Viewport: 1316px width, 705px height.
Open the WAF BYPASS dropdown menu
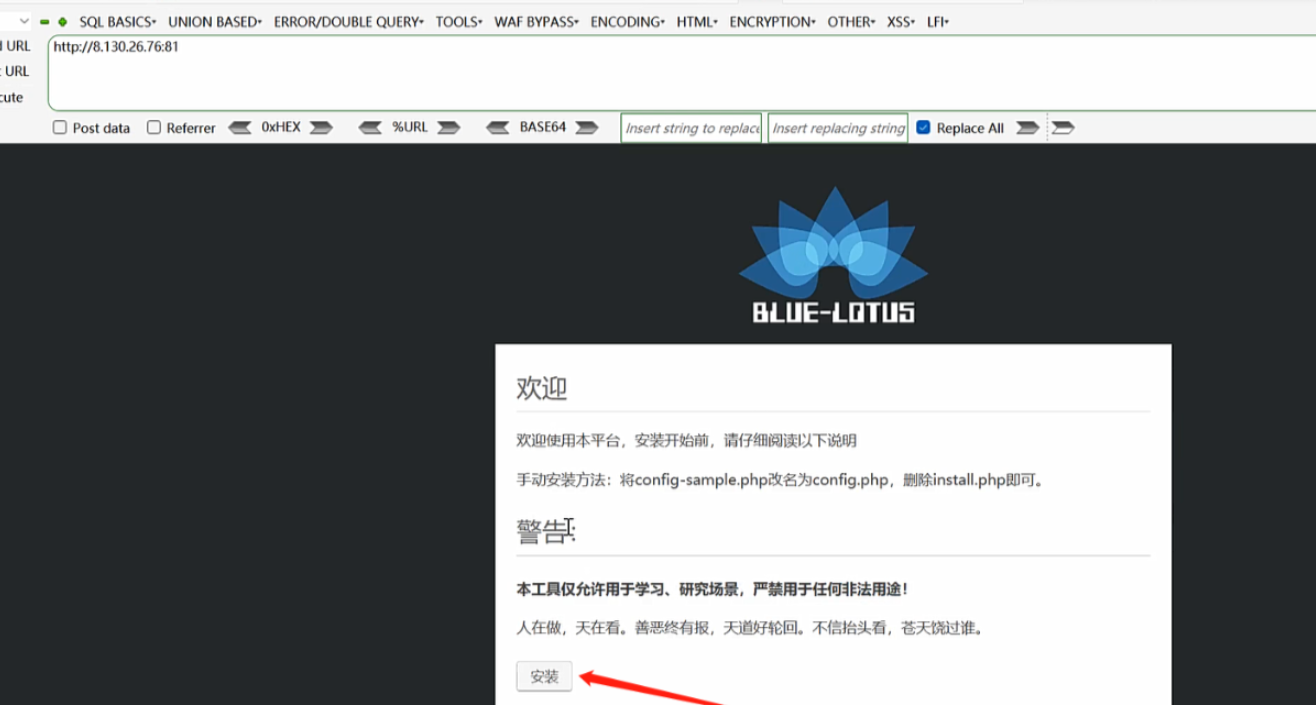537,22
